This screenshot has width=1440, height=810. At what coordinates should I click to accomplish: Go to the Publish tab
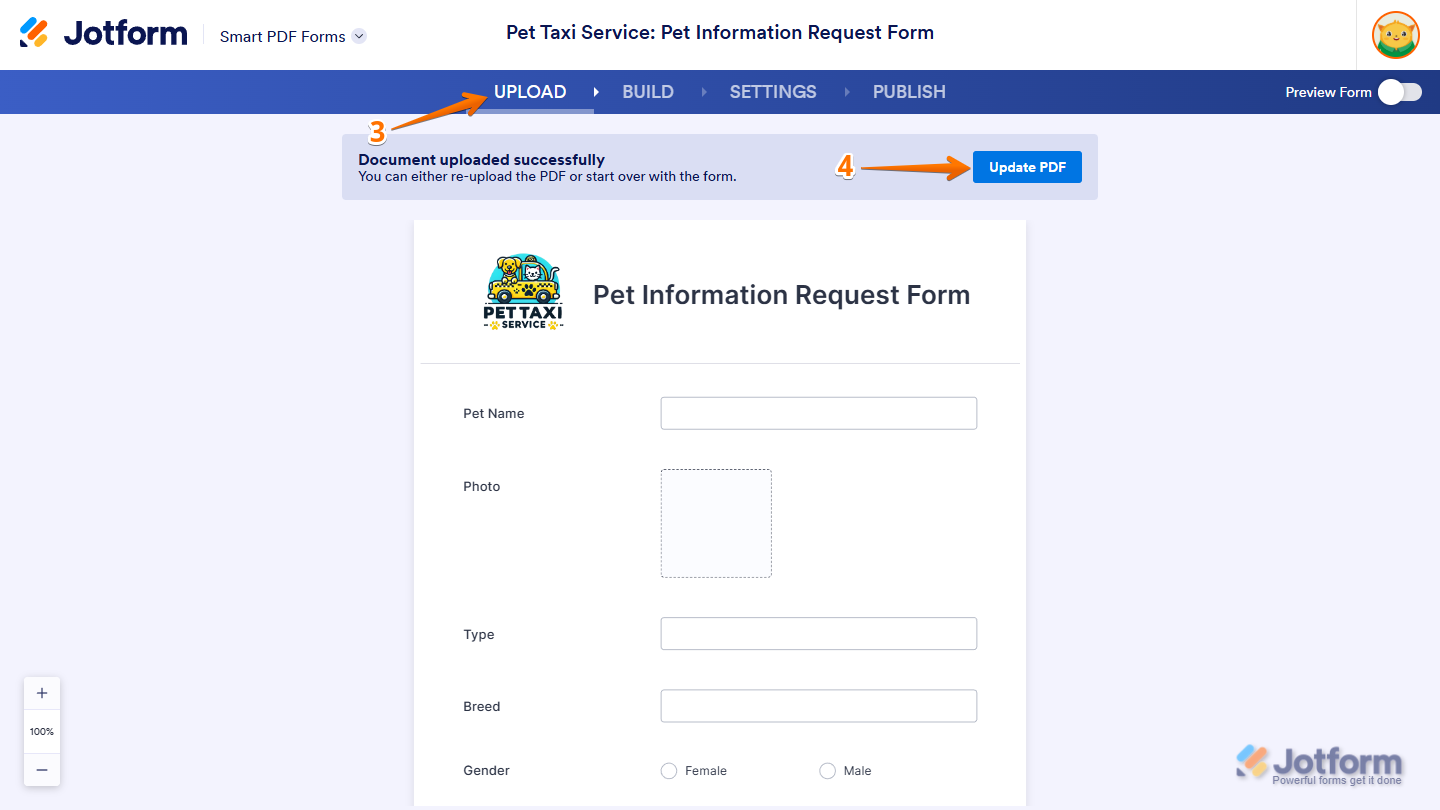pyautogui.click(x=909, y=92)
